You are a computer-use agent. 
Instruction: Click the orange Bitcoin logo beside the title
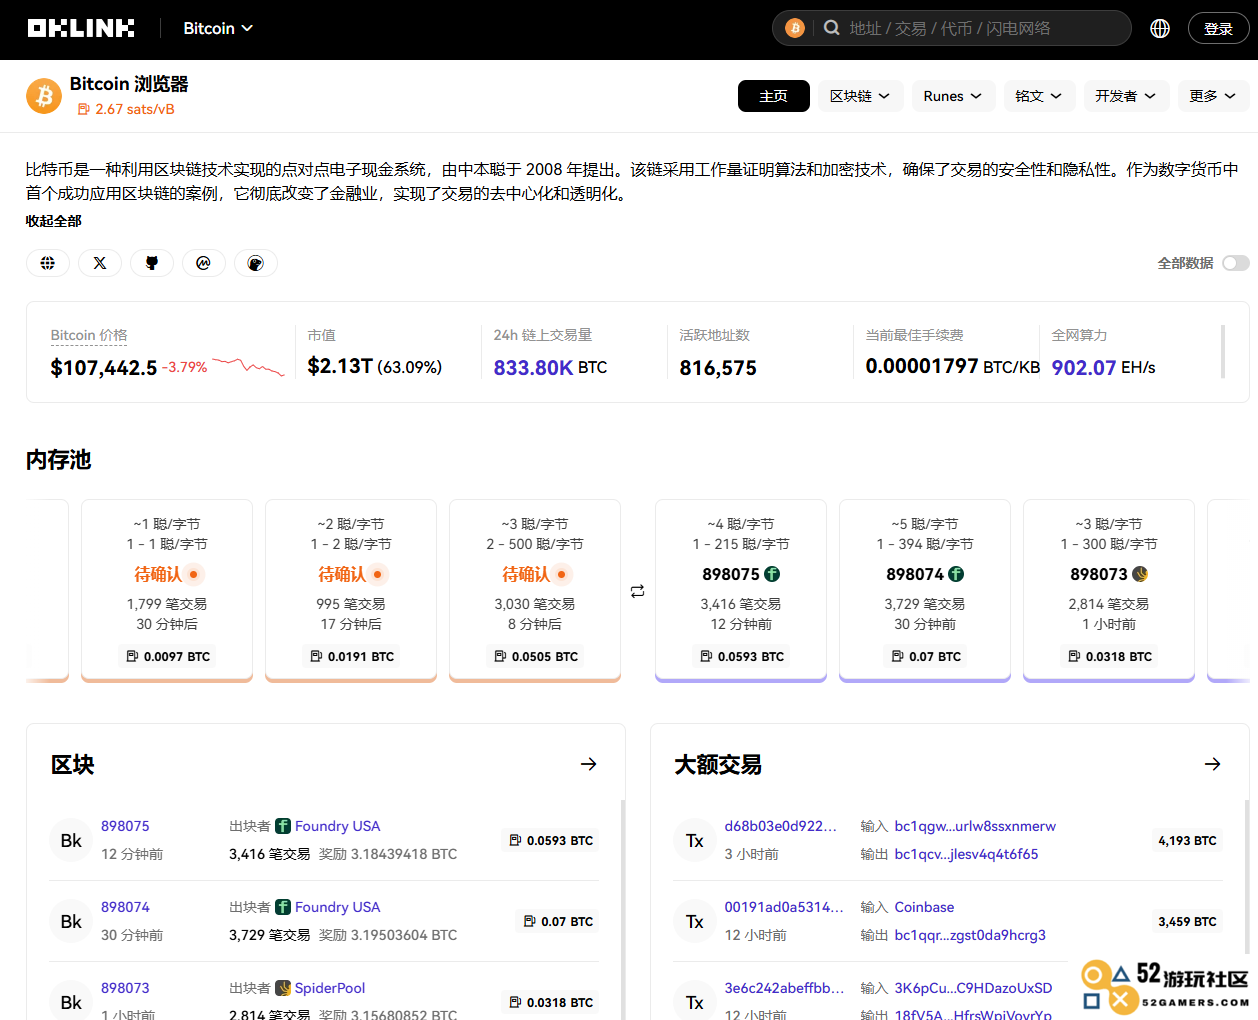coord(44,96)
